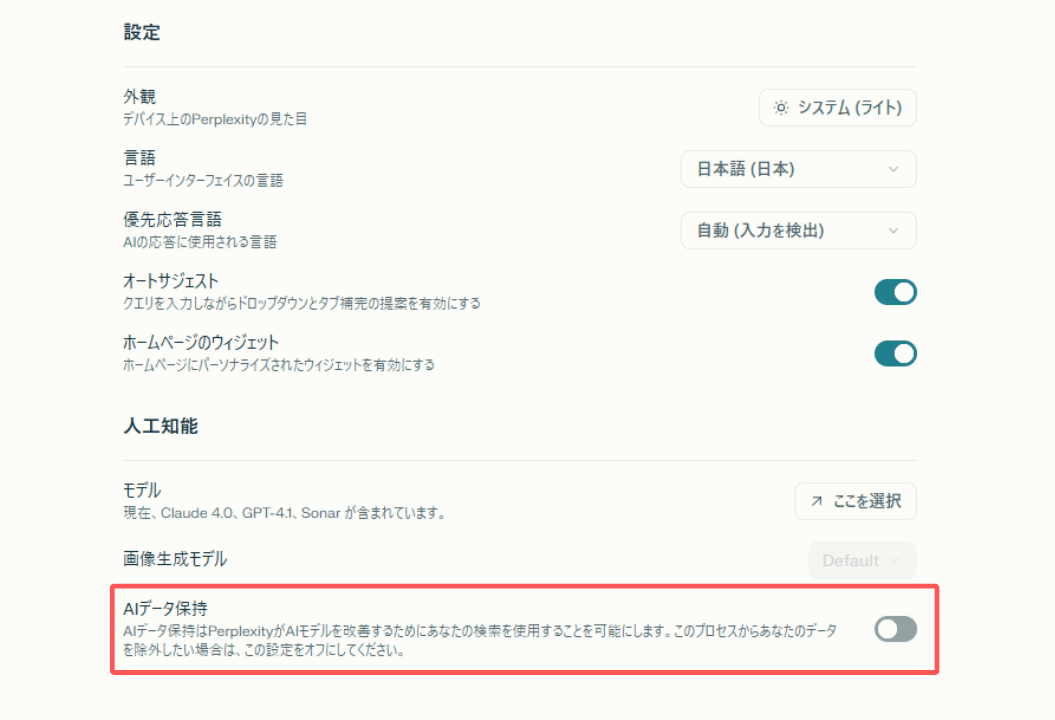
Task: Click the オートサジェスト description about ドロップダウンとタブ補完
Action: 302,303
